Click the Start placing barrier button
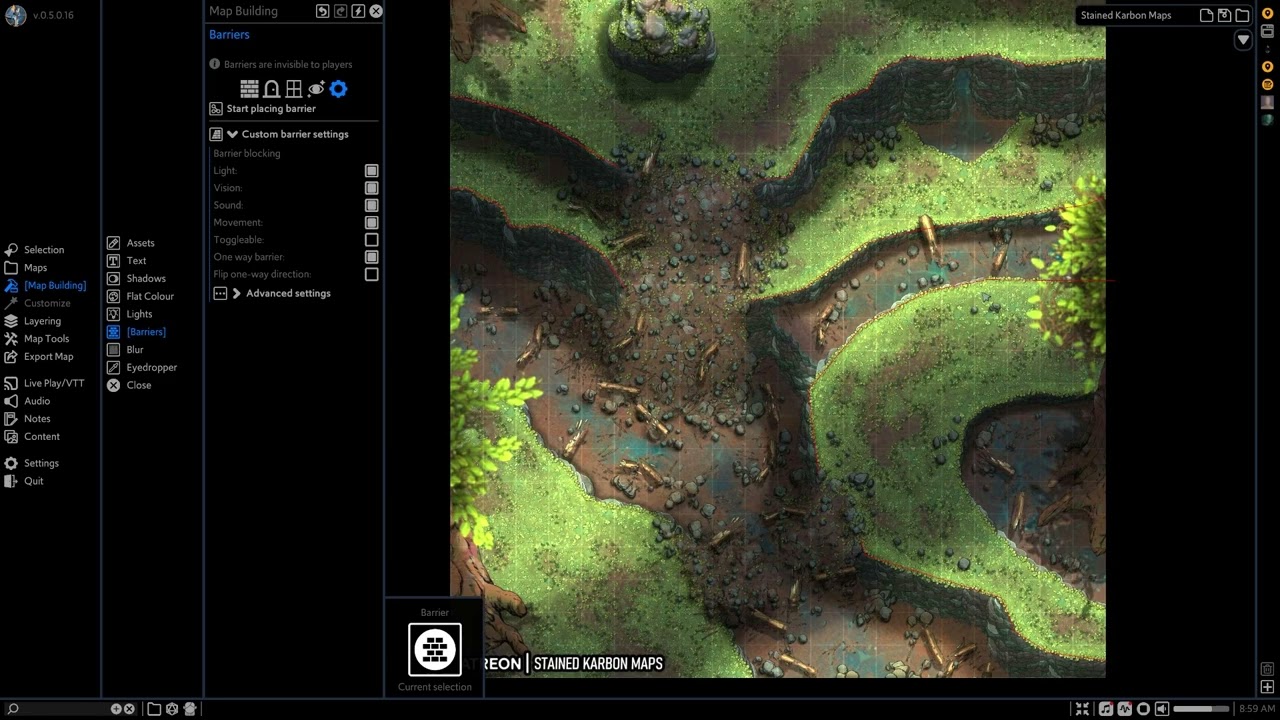The height and width of the screenshot is (720, 1280). click(x=262, y=109)
